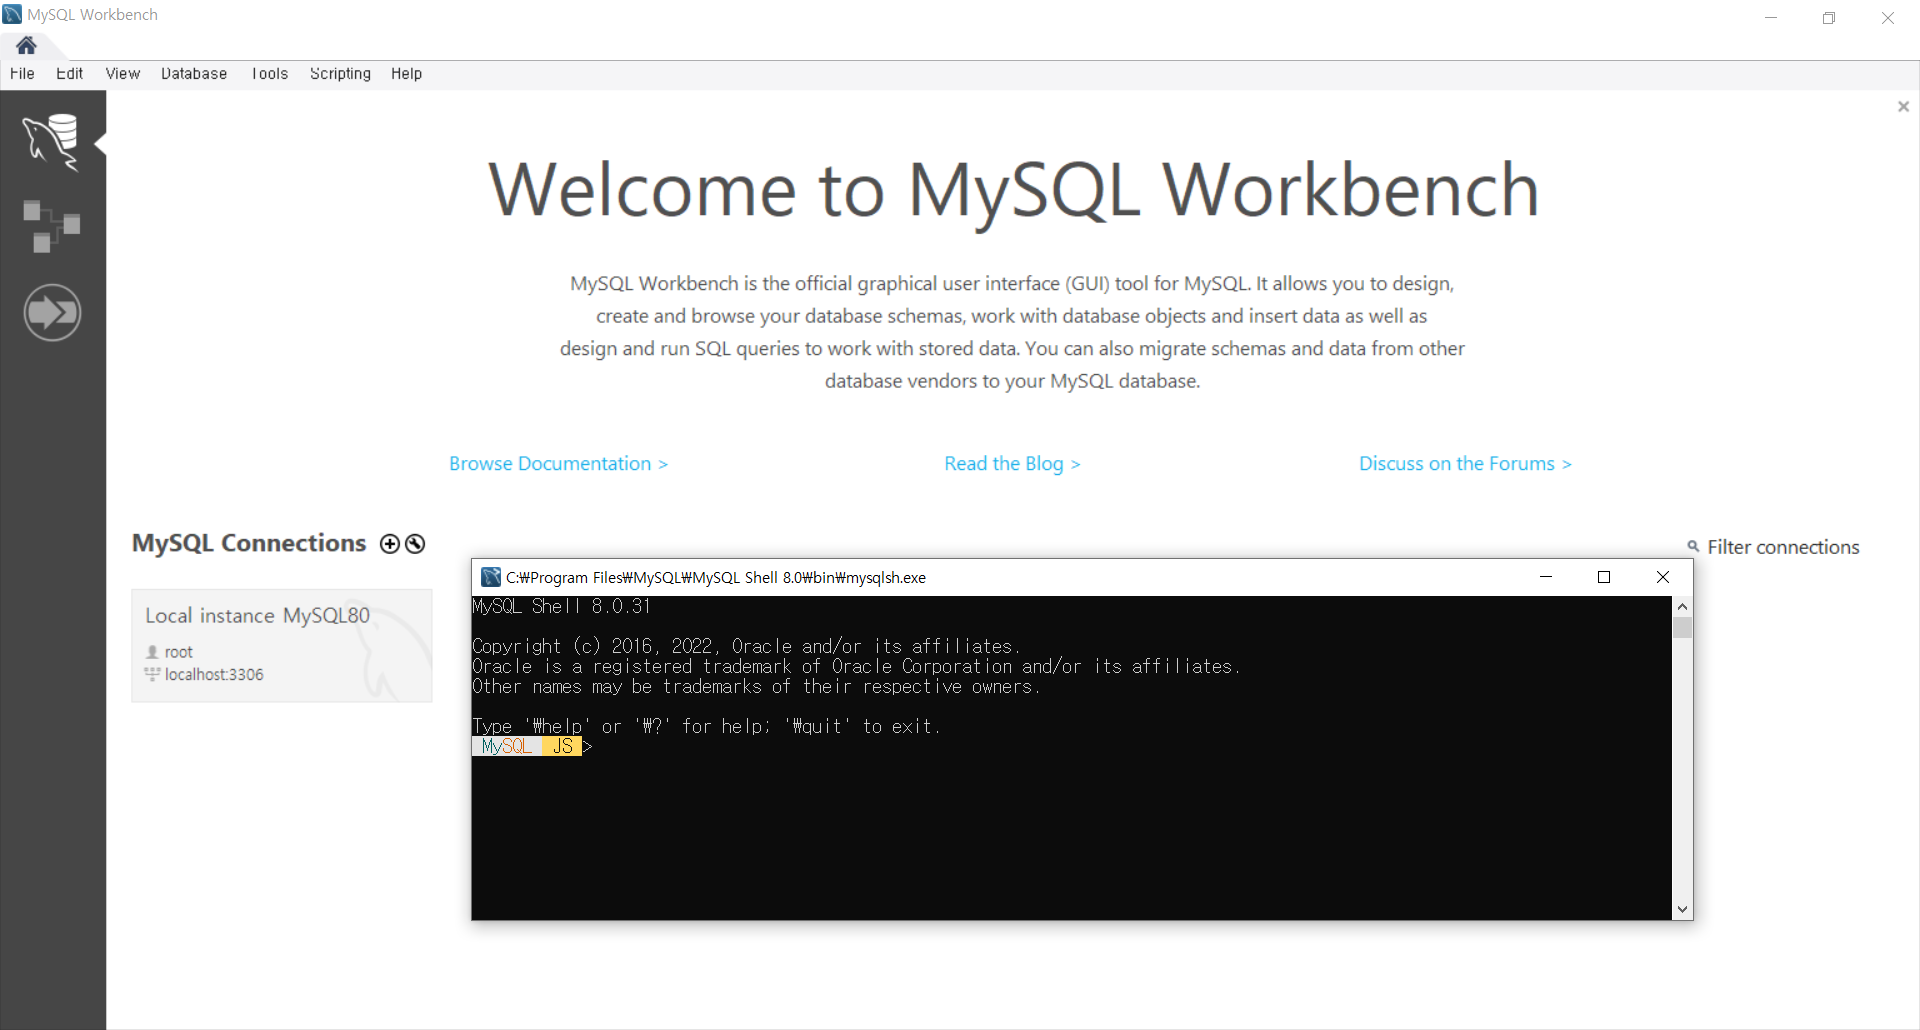This screenshot has width=1920, height=1030.
Task: Restore the MySQL Workbench window
Action: click(x=1829, y=17)
